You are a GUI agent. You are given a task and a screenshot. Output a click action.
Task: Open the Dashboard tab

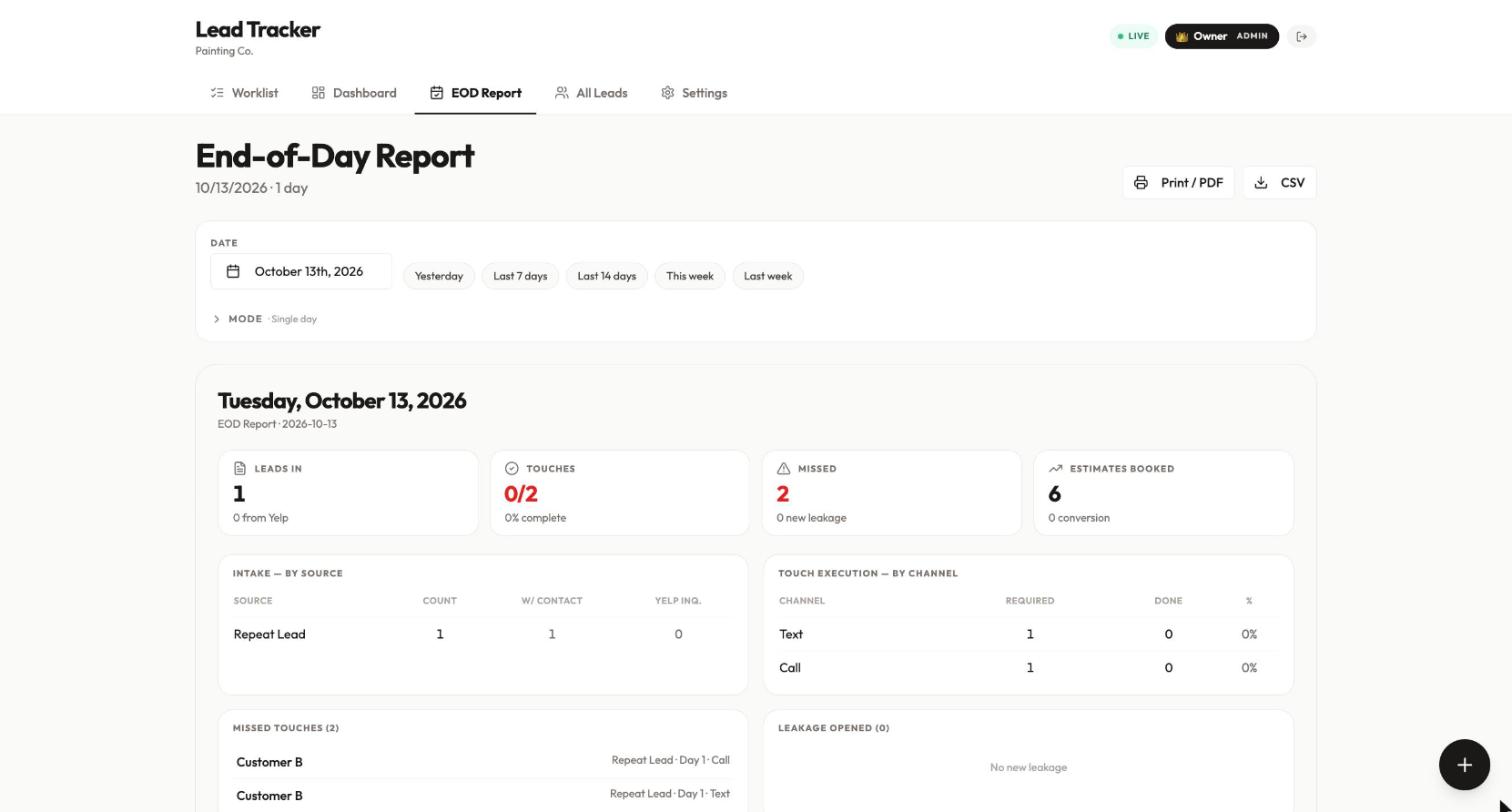click(354, 93)
